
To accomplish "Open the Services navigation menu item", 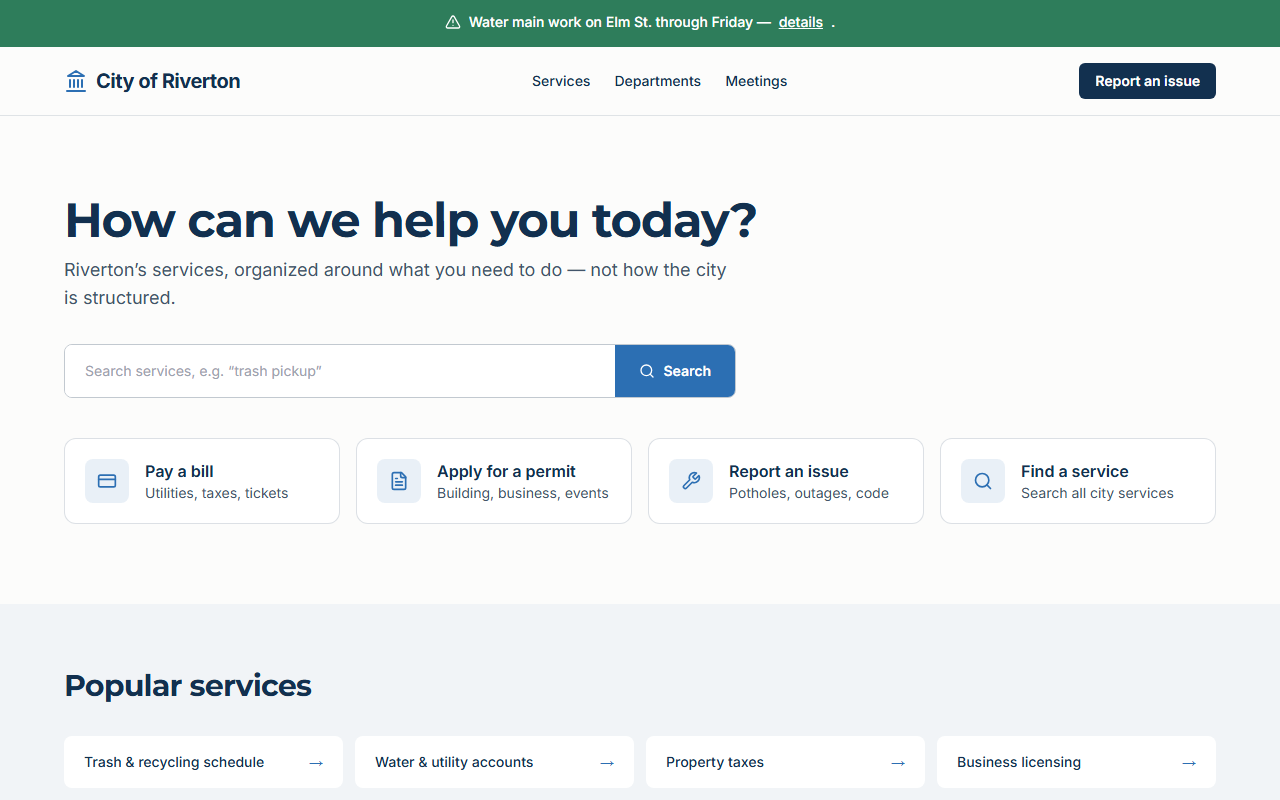I will coord(561,81).
